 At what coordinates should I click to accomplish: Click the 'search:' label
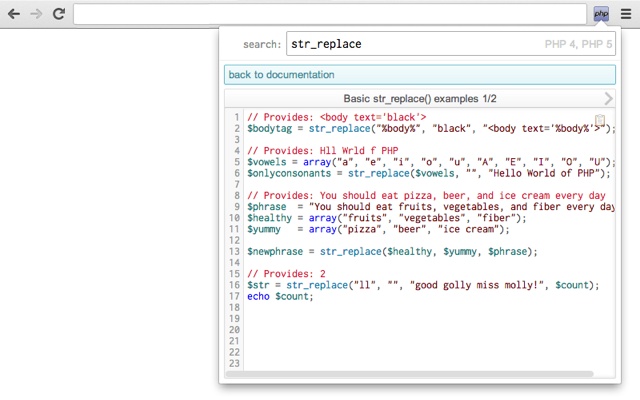[262, 44]
